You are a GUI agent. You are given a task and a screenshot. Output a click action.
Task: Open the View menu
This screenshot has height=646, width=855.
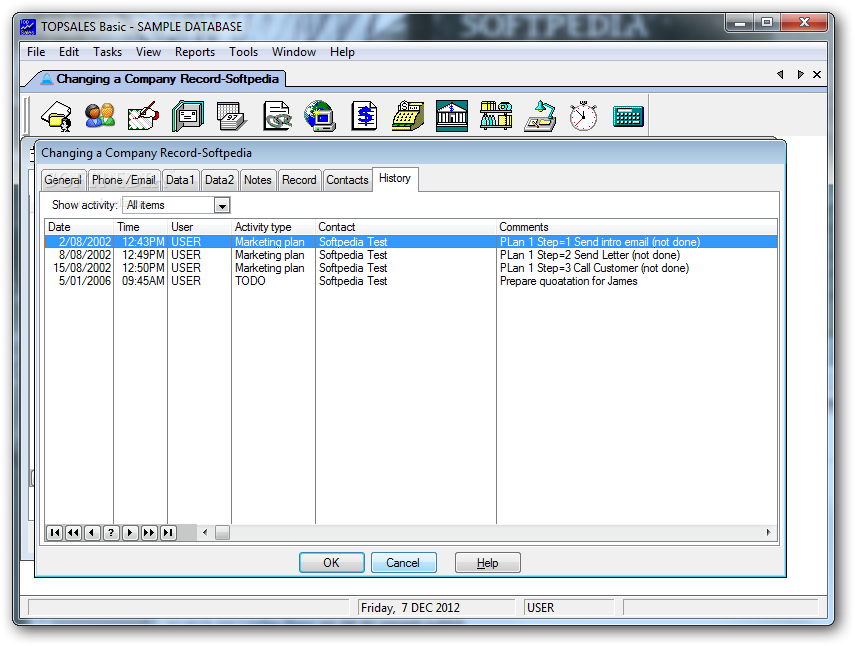pyautogui.click(x=148, y=52)
